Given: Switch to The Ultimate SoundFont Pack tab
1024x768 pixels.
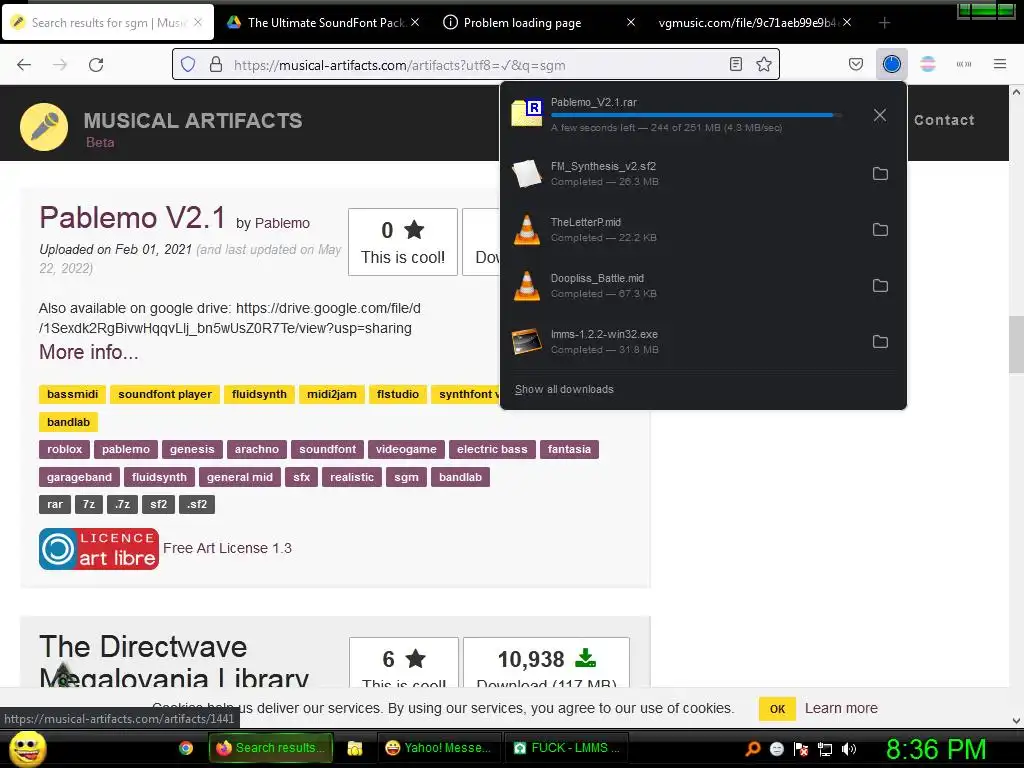Looking at the screenshot, I should (x=324, y=23).
